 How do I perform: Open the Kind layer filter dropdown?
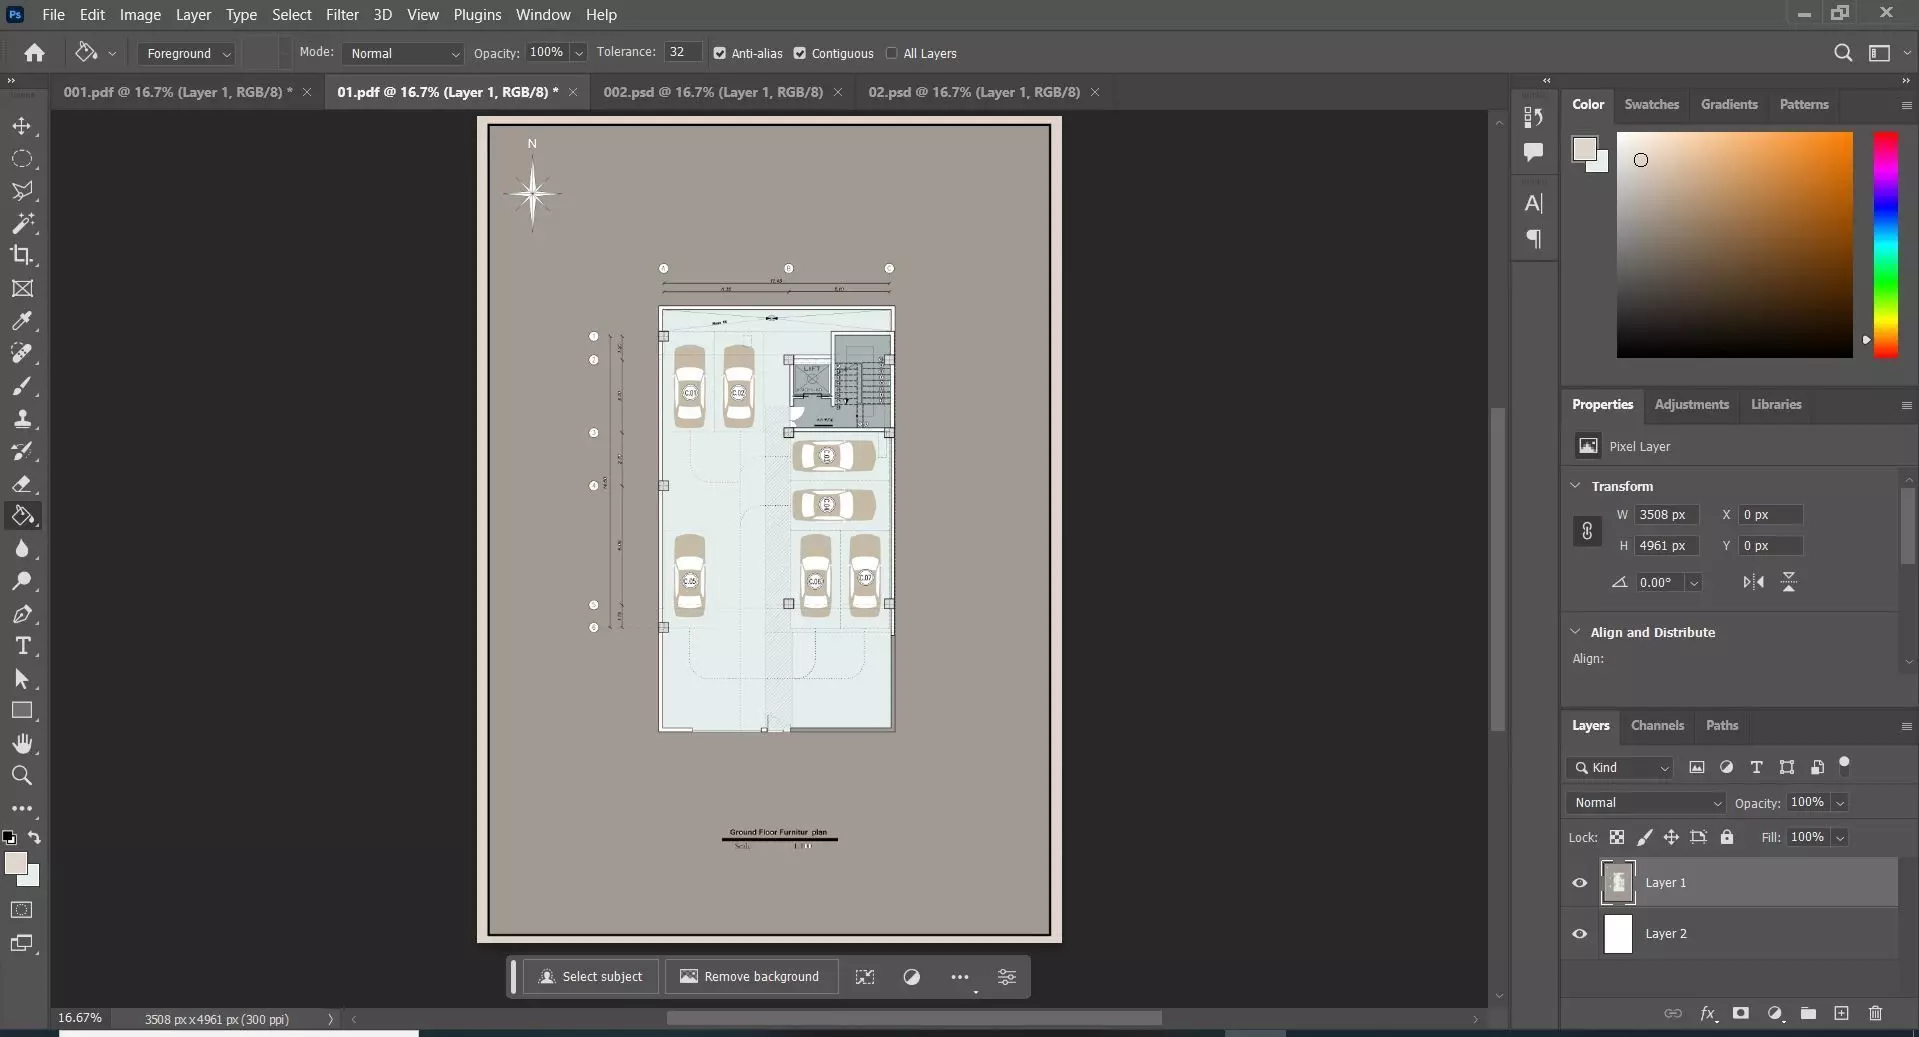point(1620,767)
